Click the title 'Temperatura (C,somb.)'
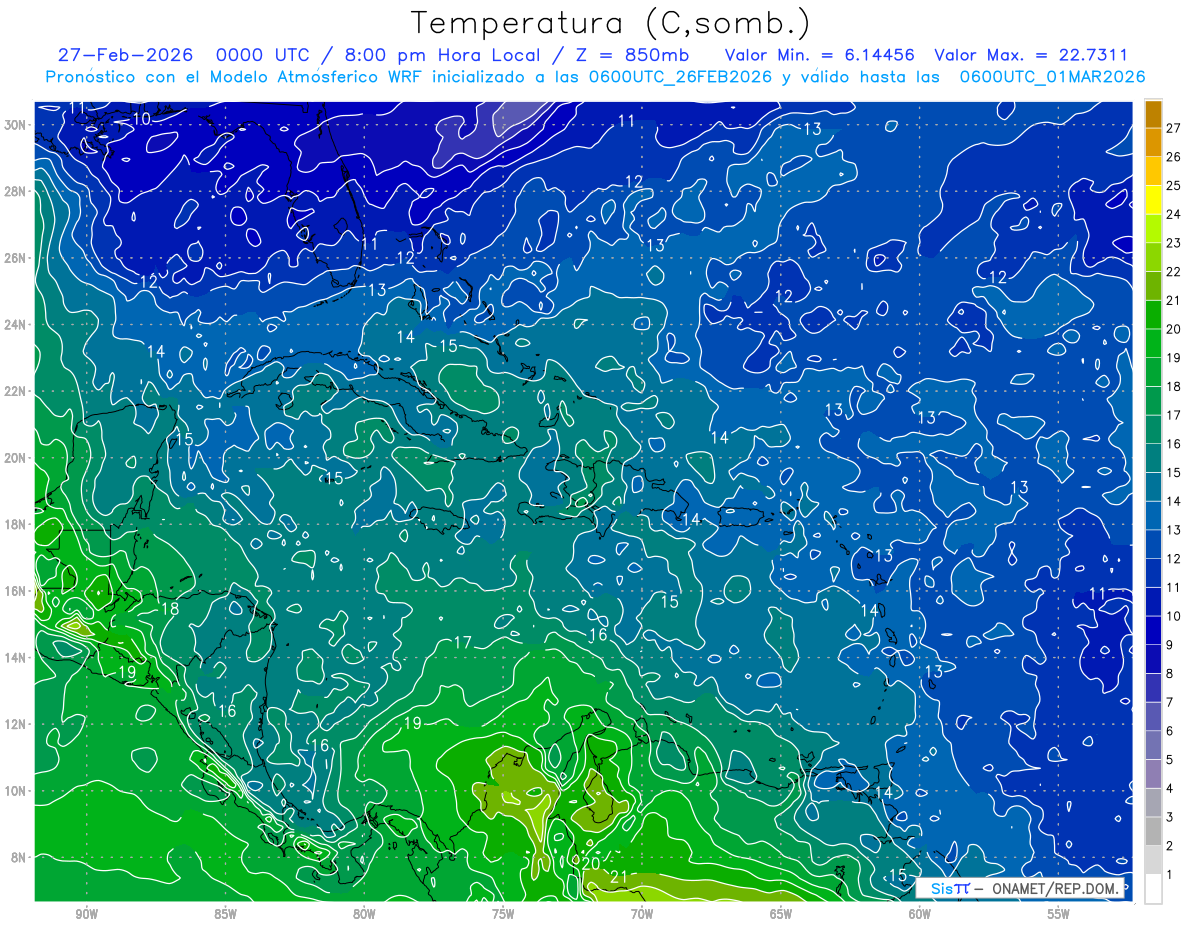 pos(611,23)
